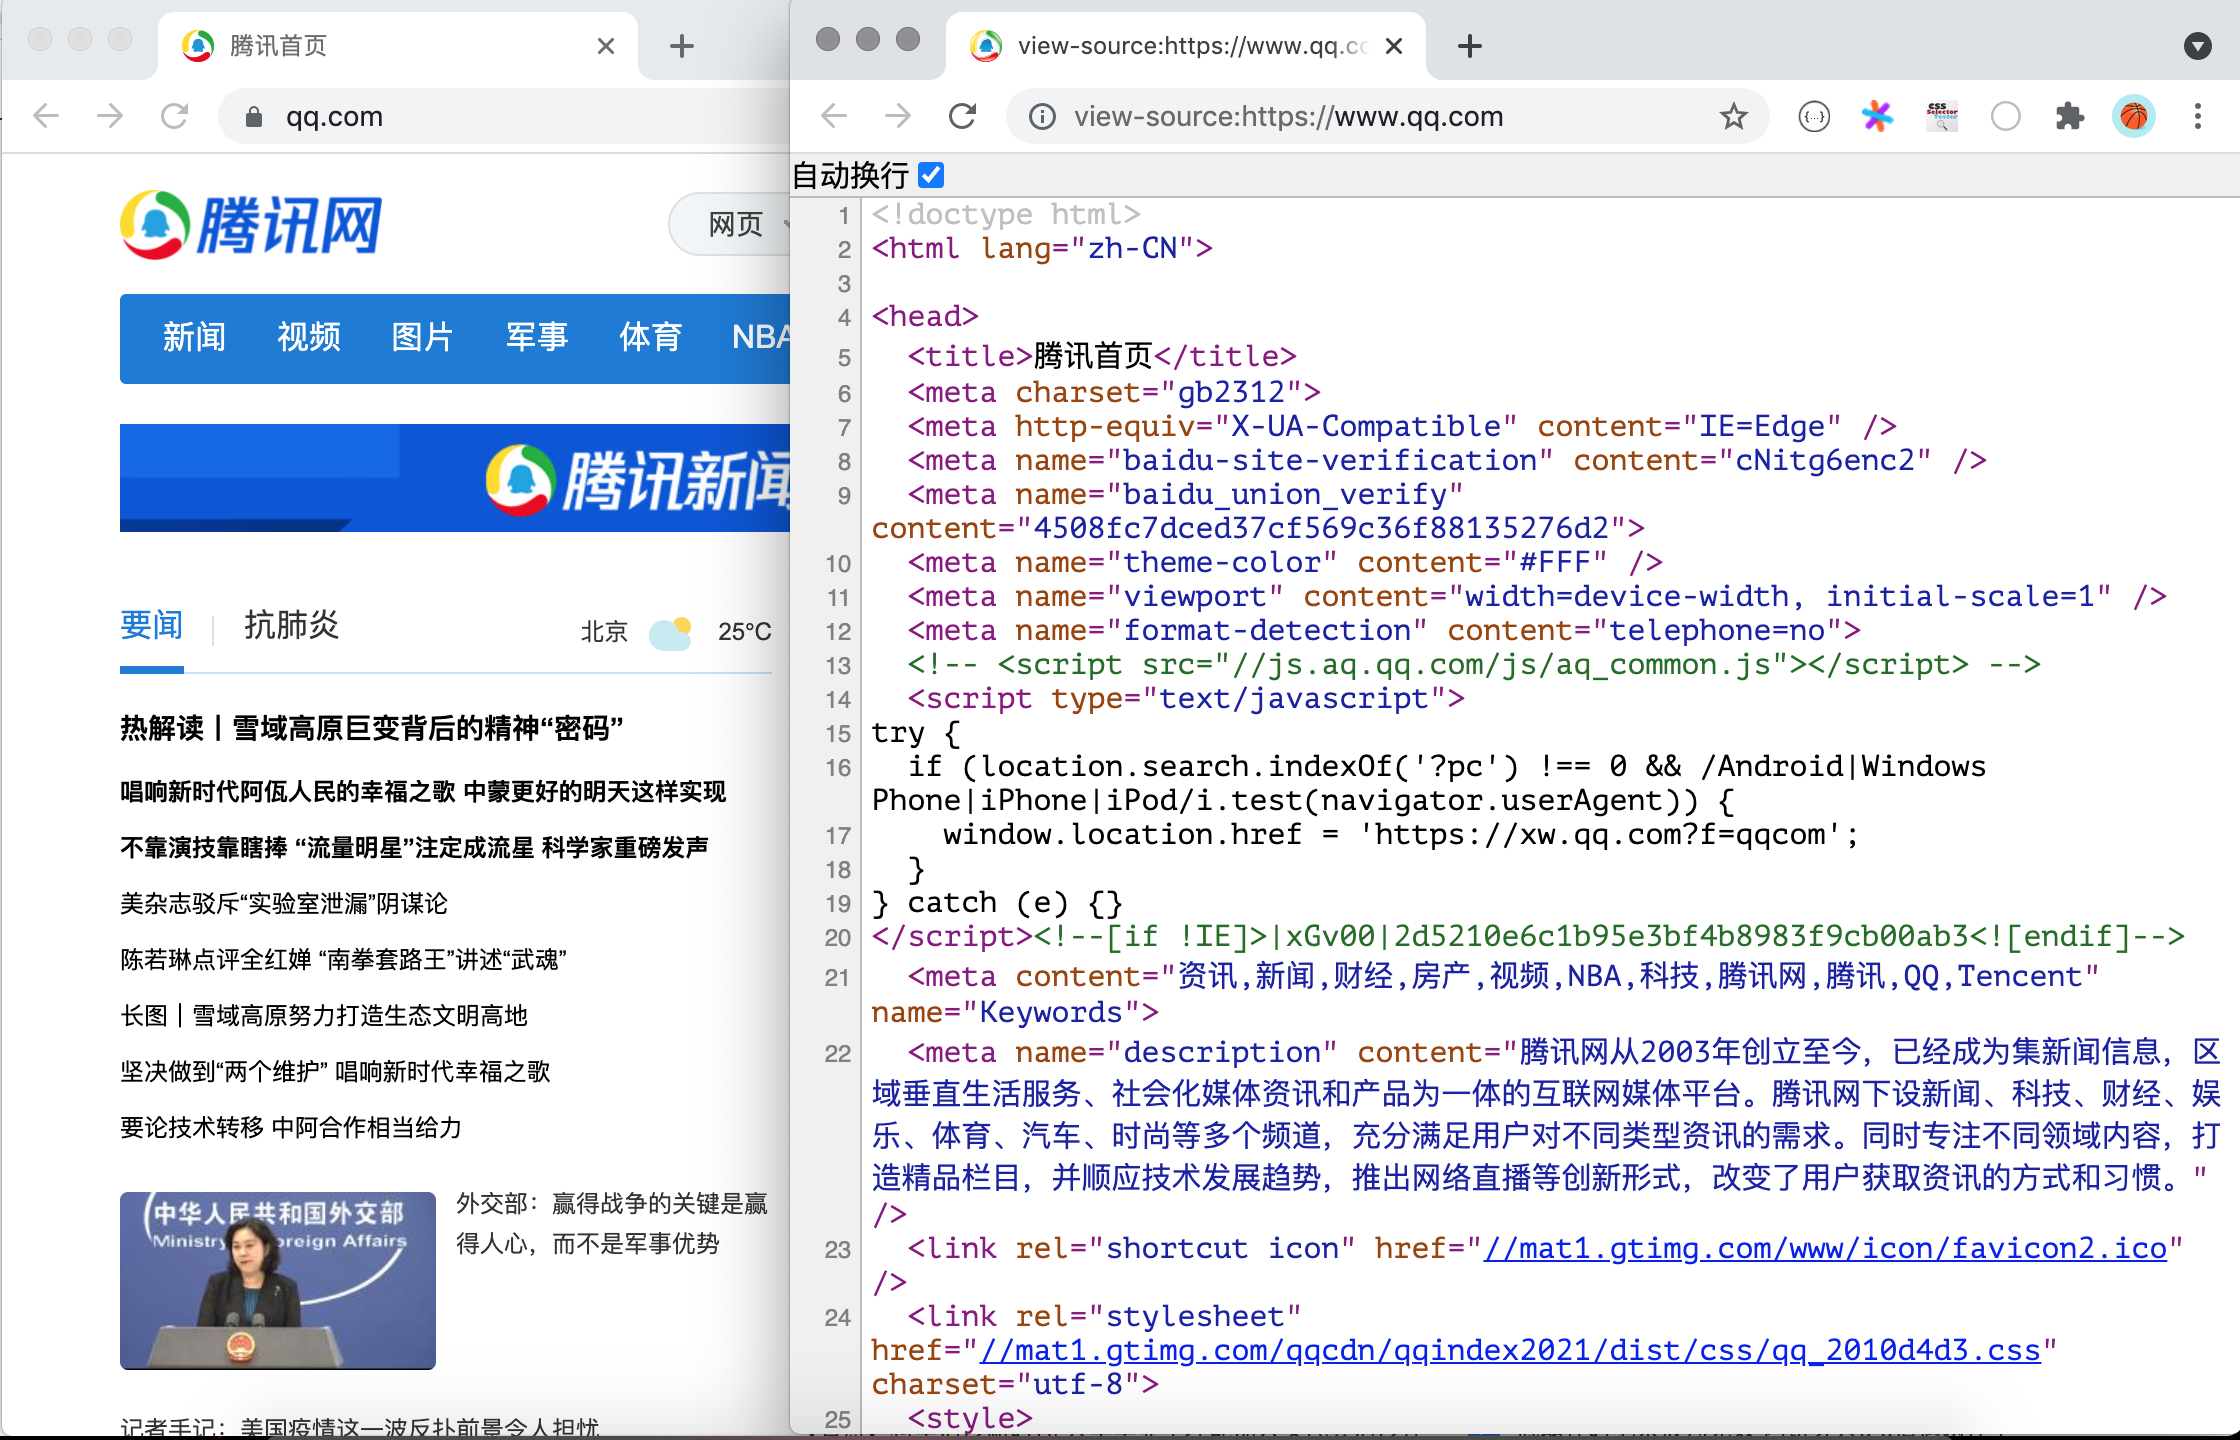Click the CSS Selector Tester extension icon

coord(1941,117)
